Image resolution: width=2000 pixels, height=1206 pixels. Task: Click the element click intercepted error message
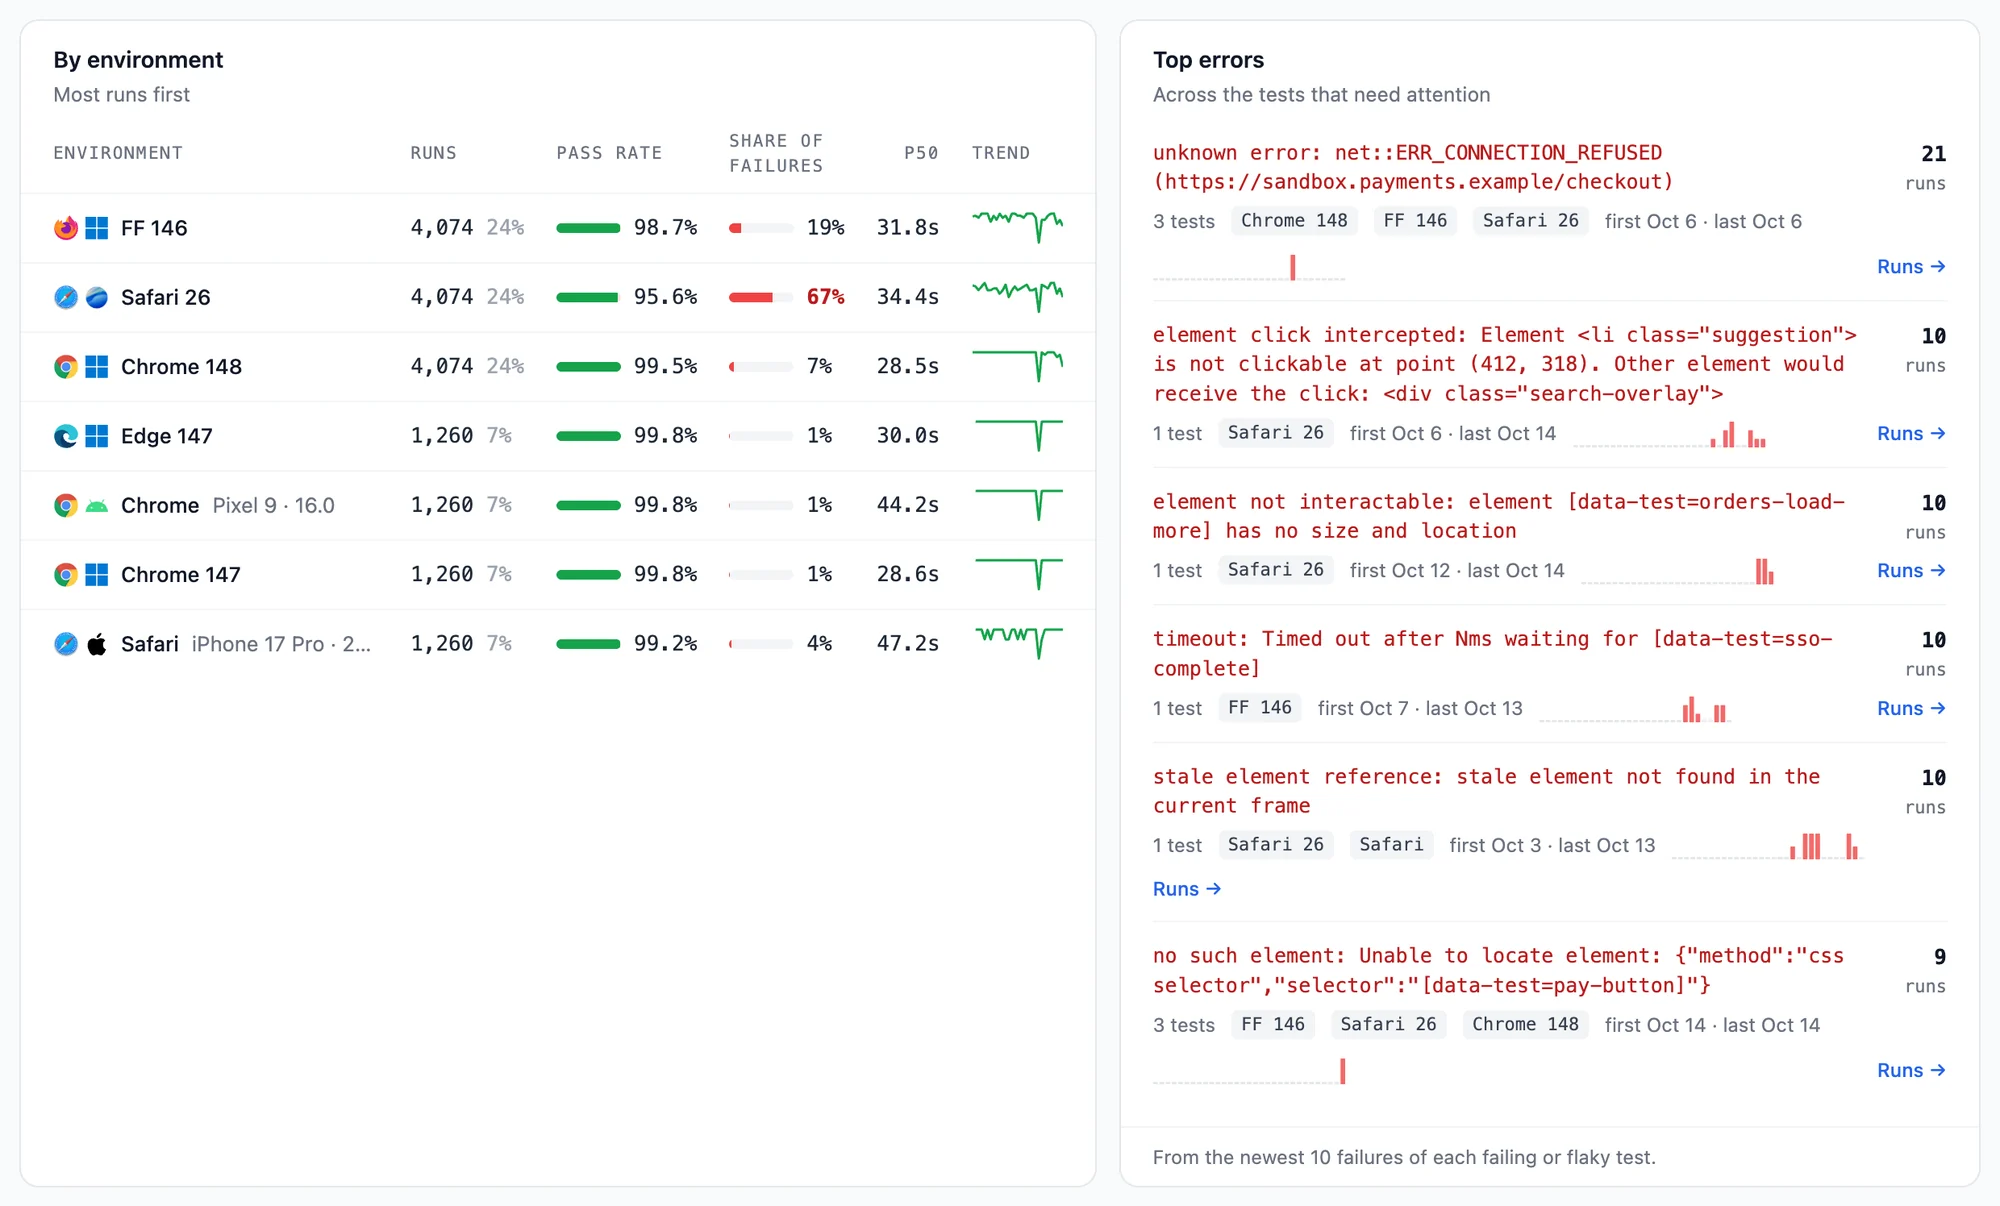point(1505,364)
